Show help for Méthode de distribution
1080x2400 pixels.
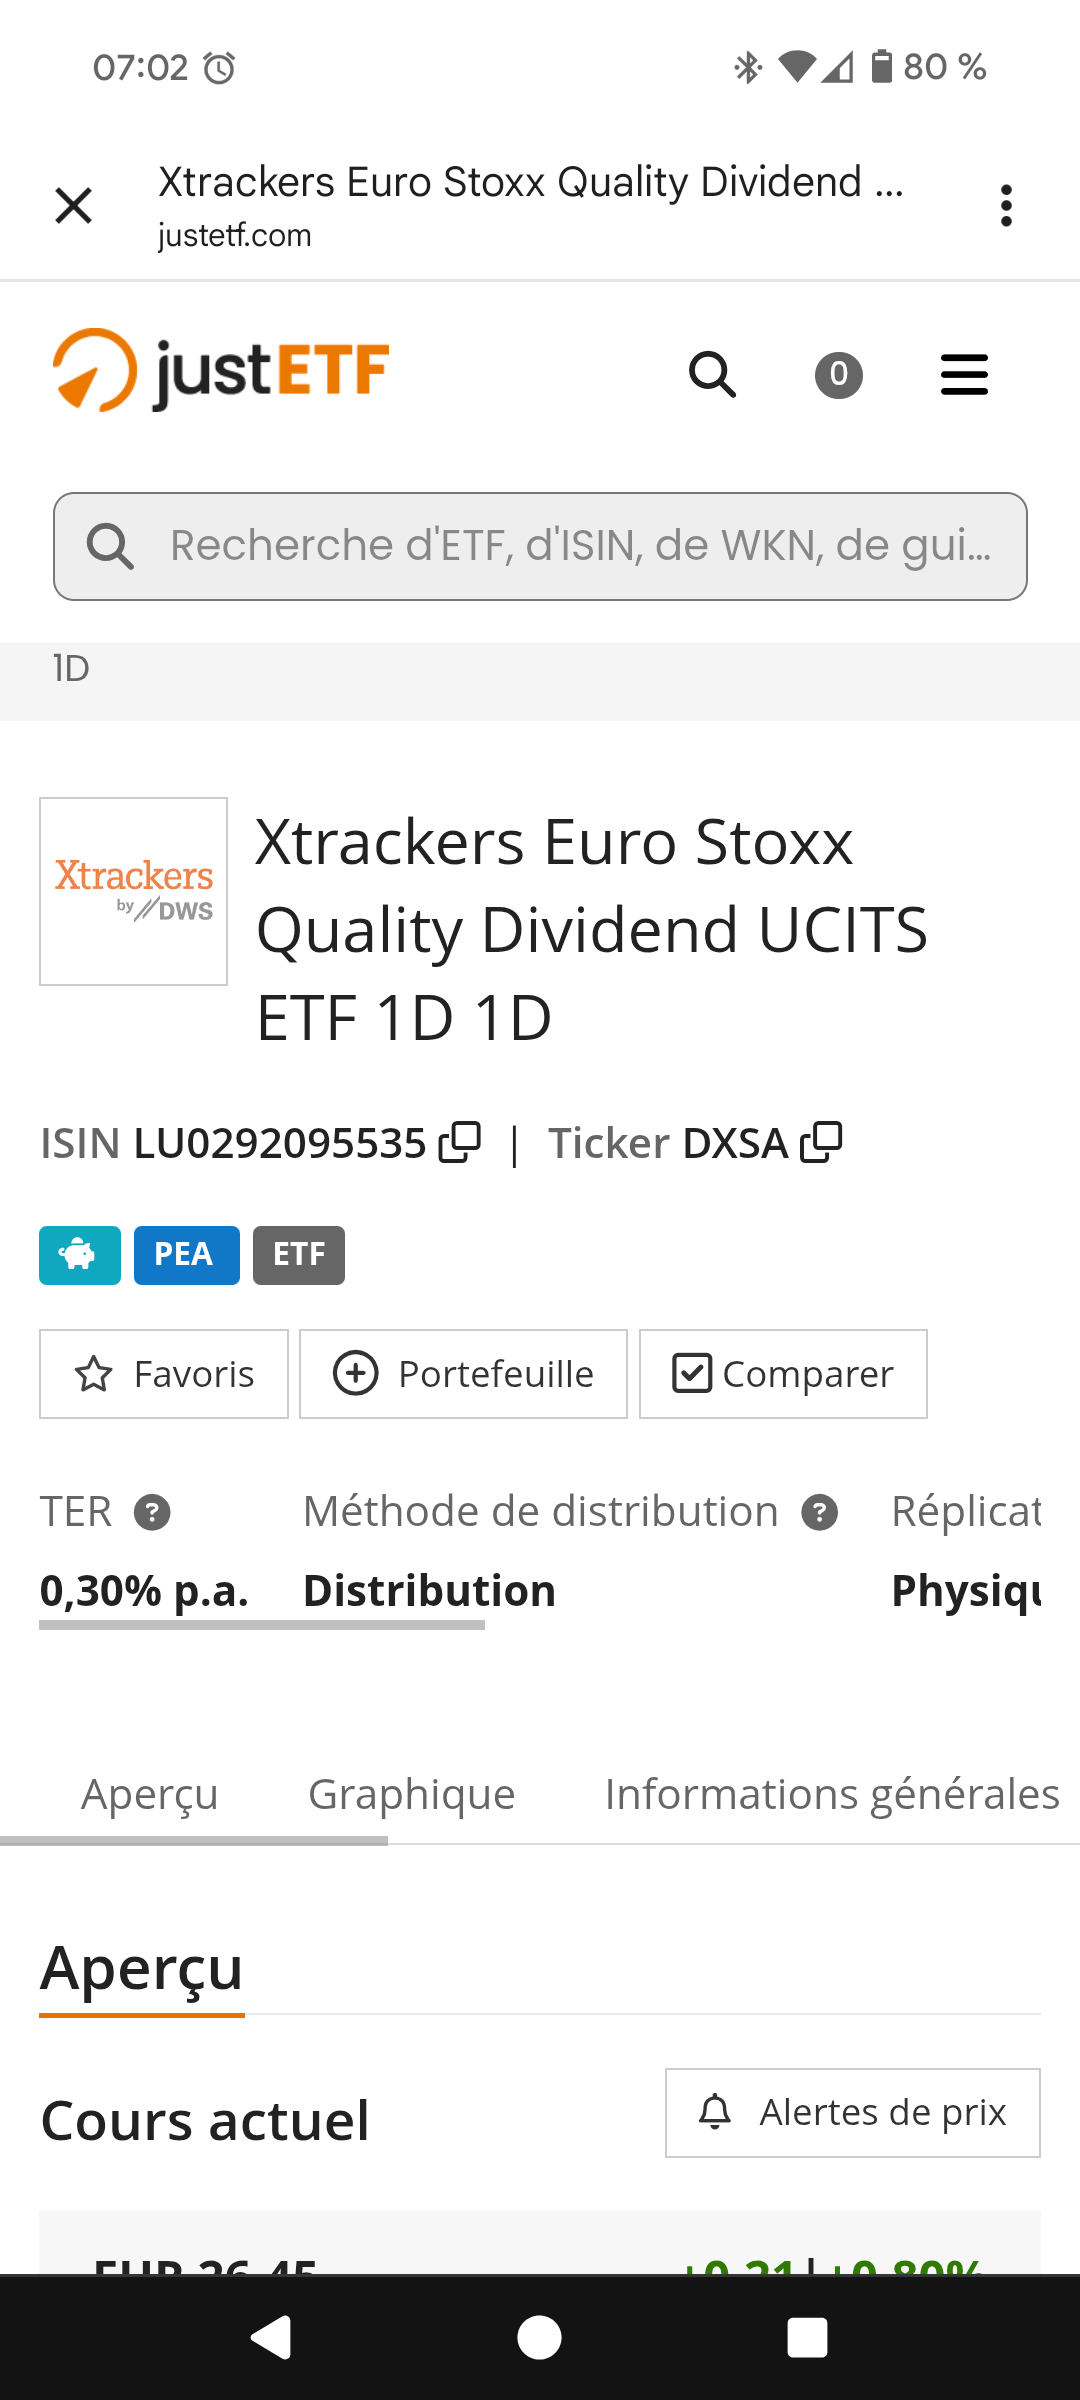coord(819,1512)
